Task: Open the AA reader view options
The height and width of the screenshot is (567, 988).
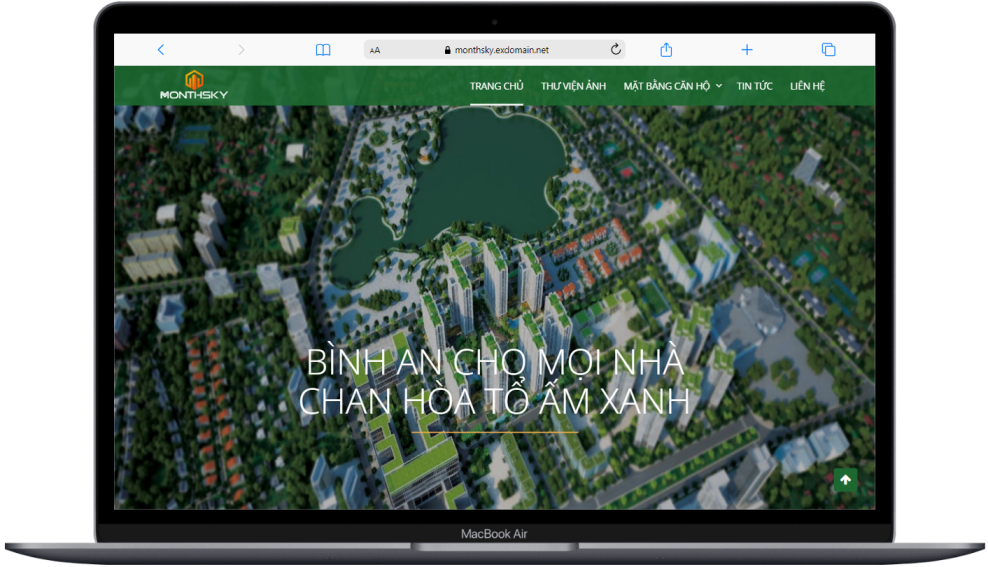Action: (x=375, y=50)
